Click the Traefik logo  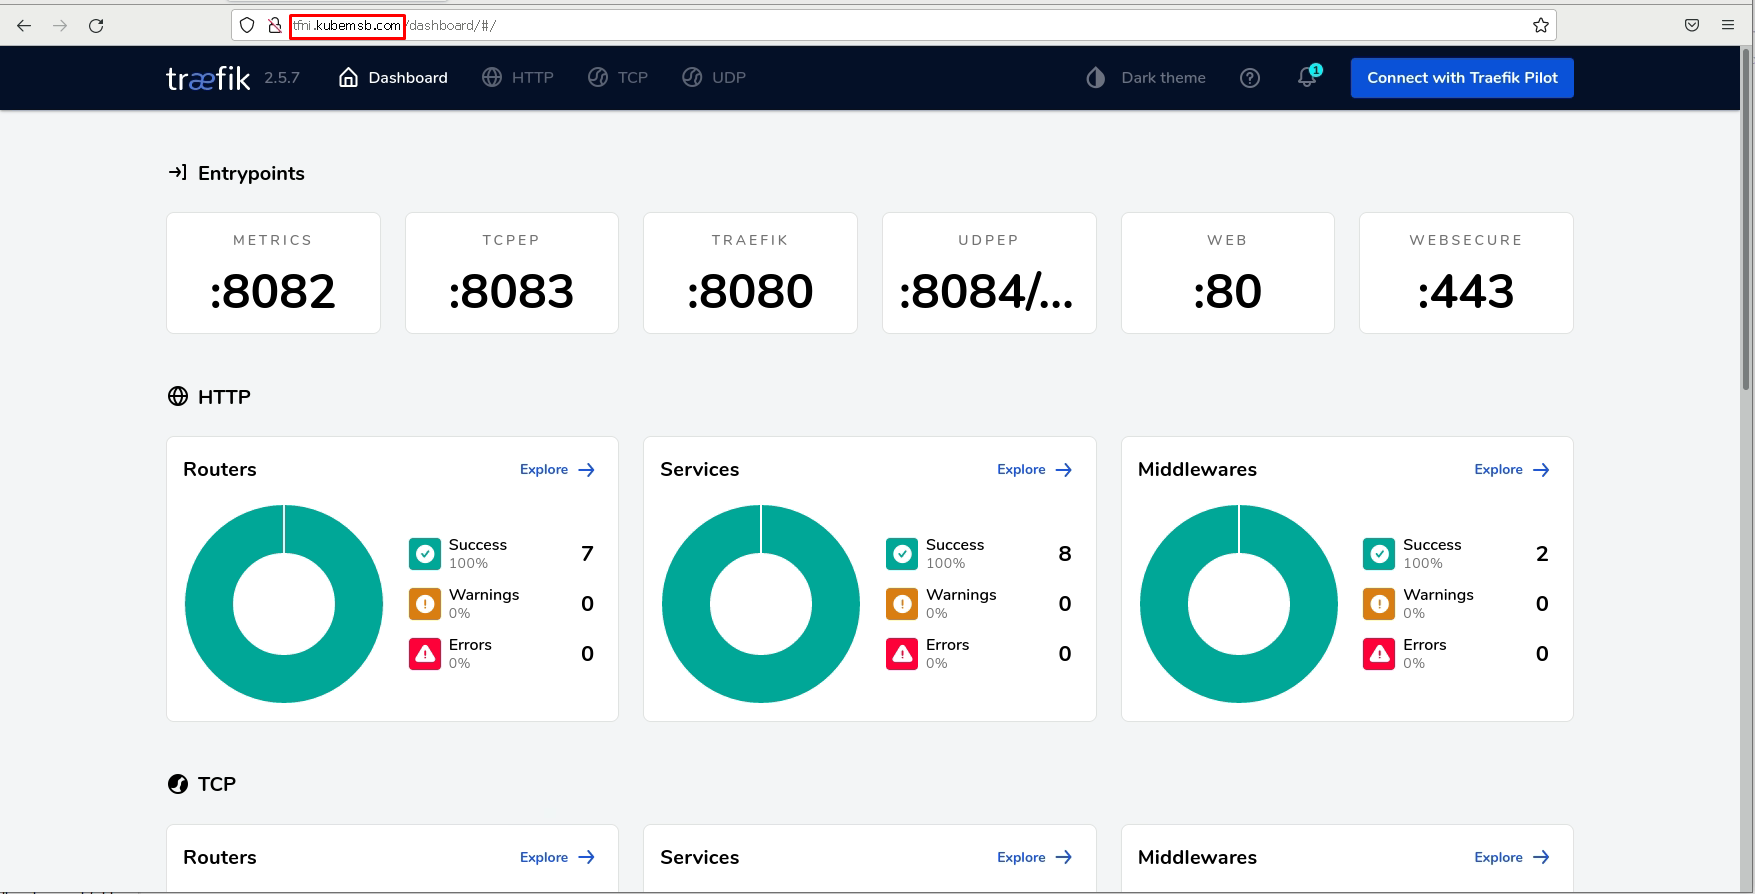(208, 78)
